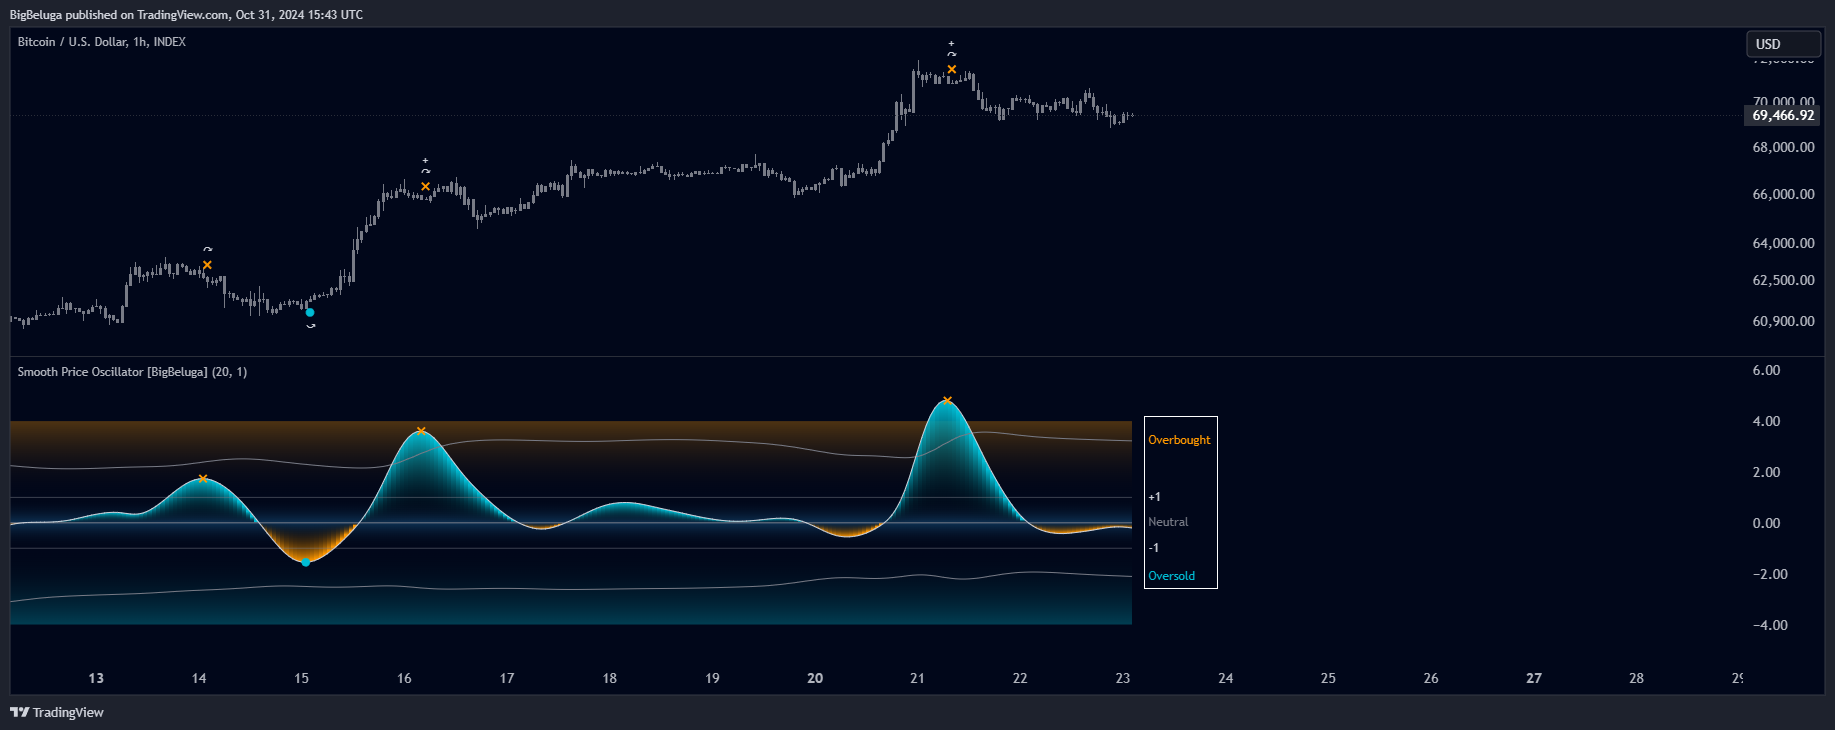This screenshot has height=730, width=1835.
Task: Click the 60,900.00 price axis label
Action: click(1783, 321)
